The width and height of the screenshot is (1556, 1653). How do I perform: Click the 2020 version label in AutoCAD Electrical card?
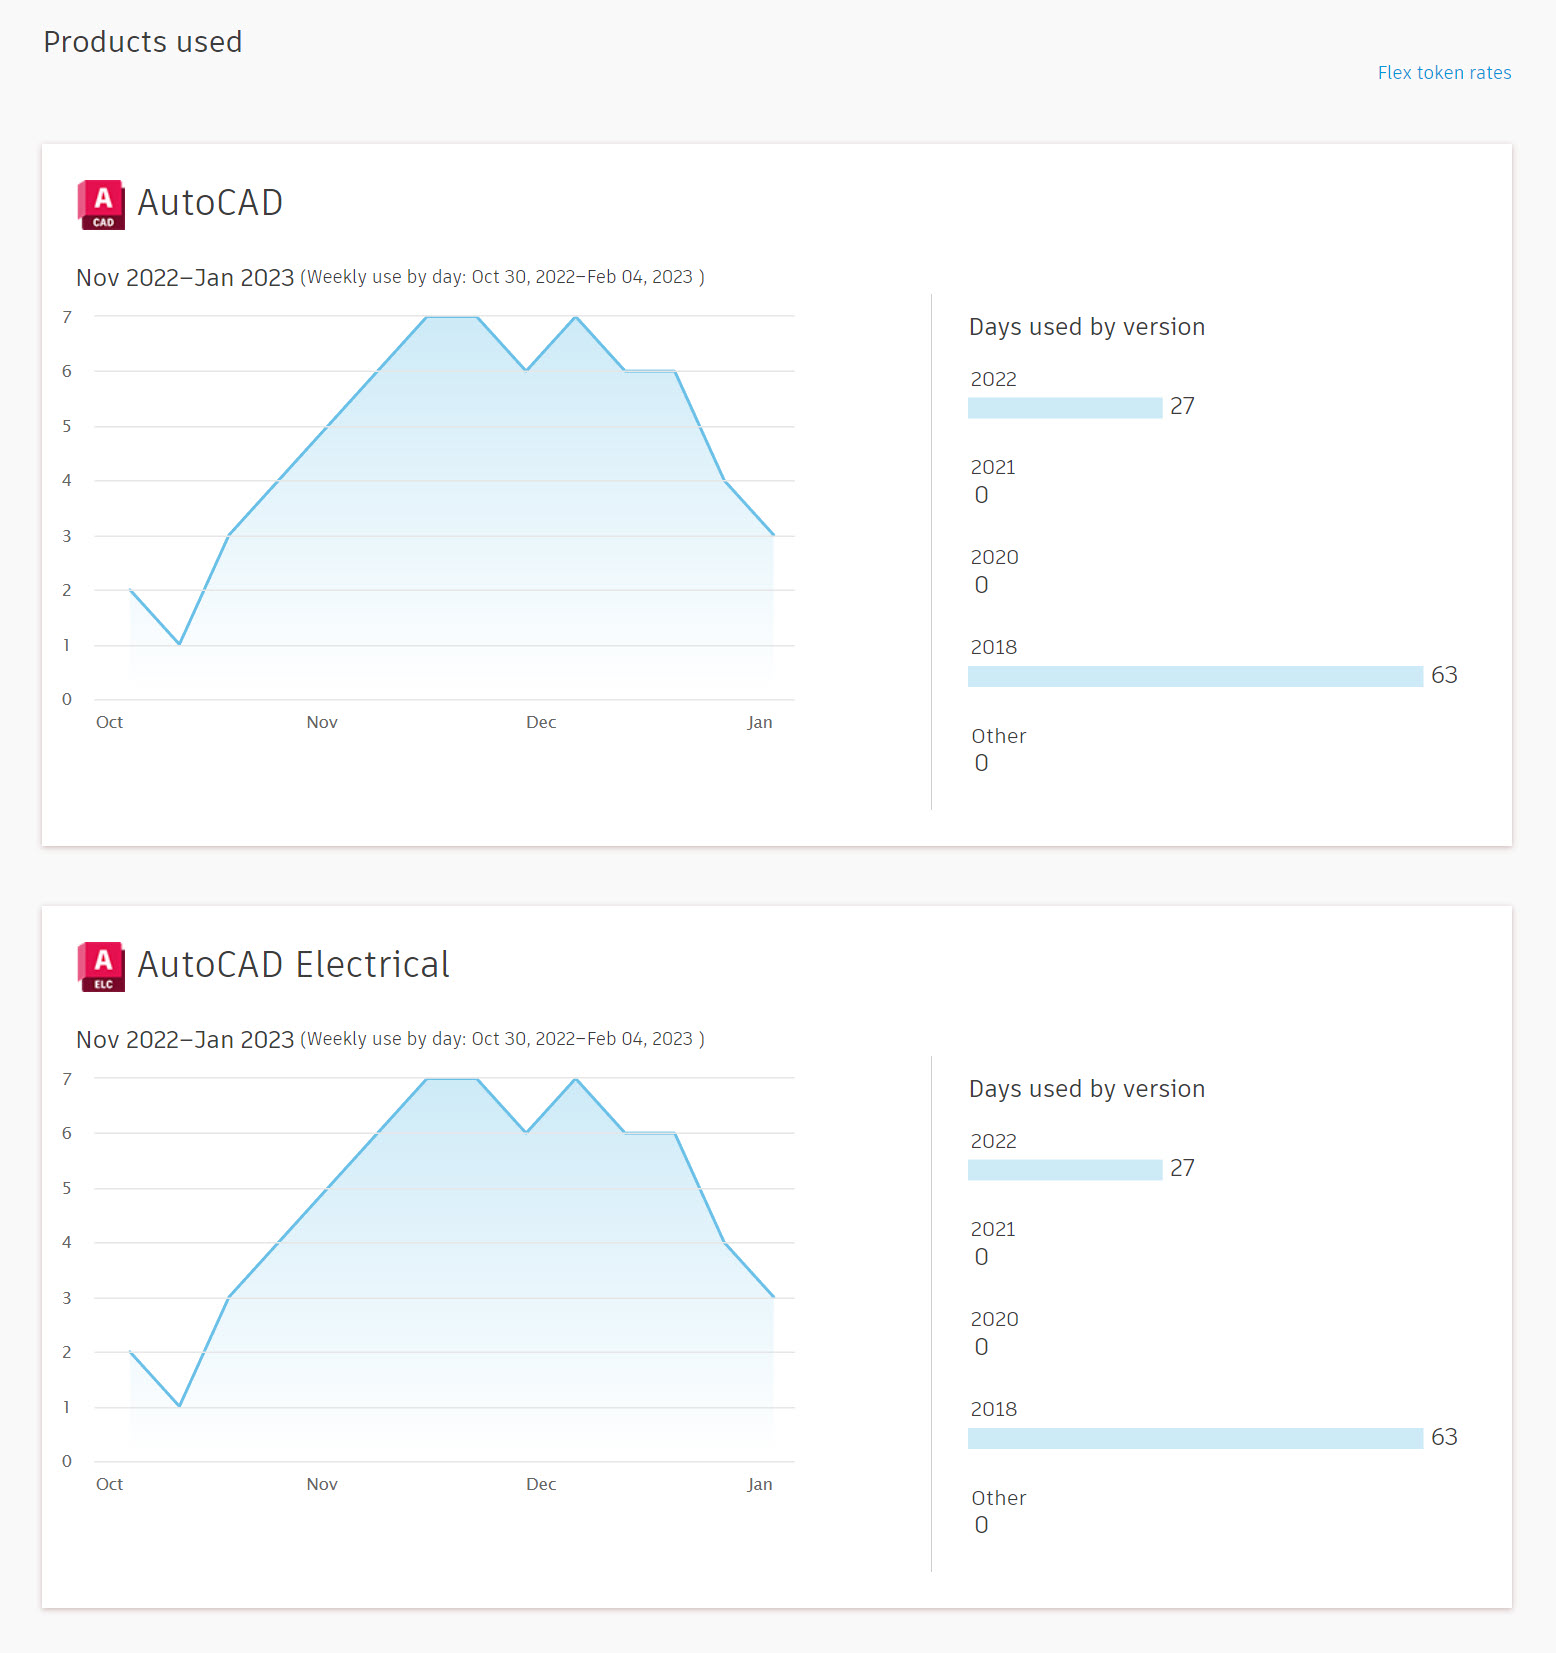pyautogui.click(x=994, y=1320)
